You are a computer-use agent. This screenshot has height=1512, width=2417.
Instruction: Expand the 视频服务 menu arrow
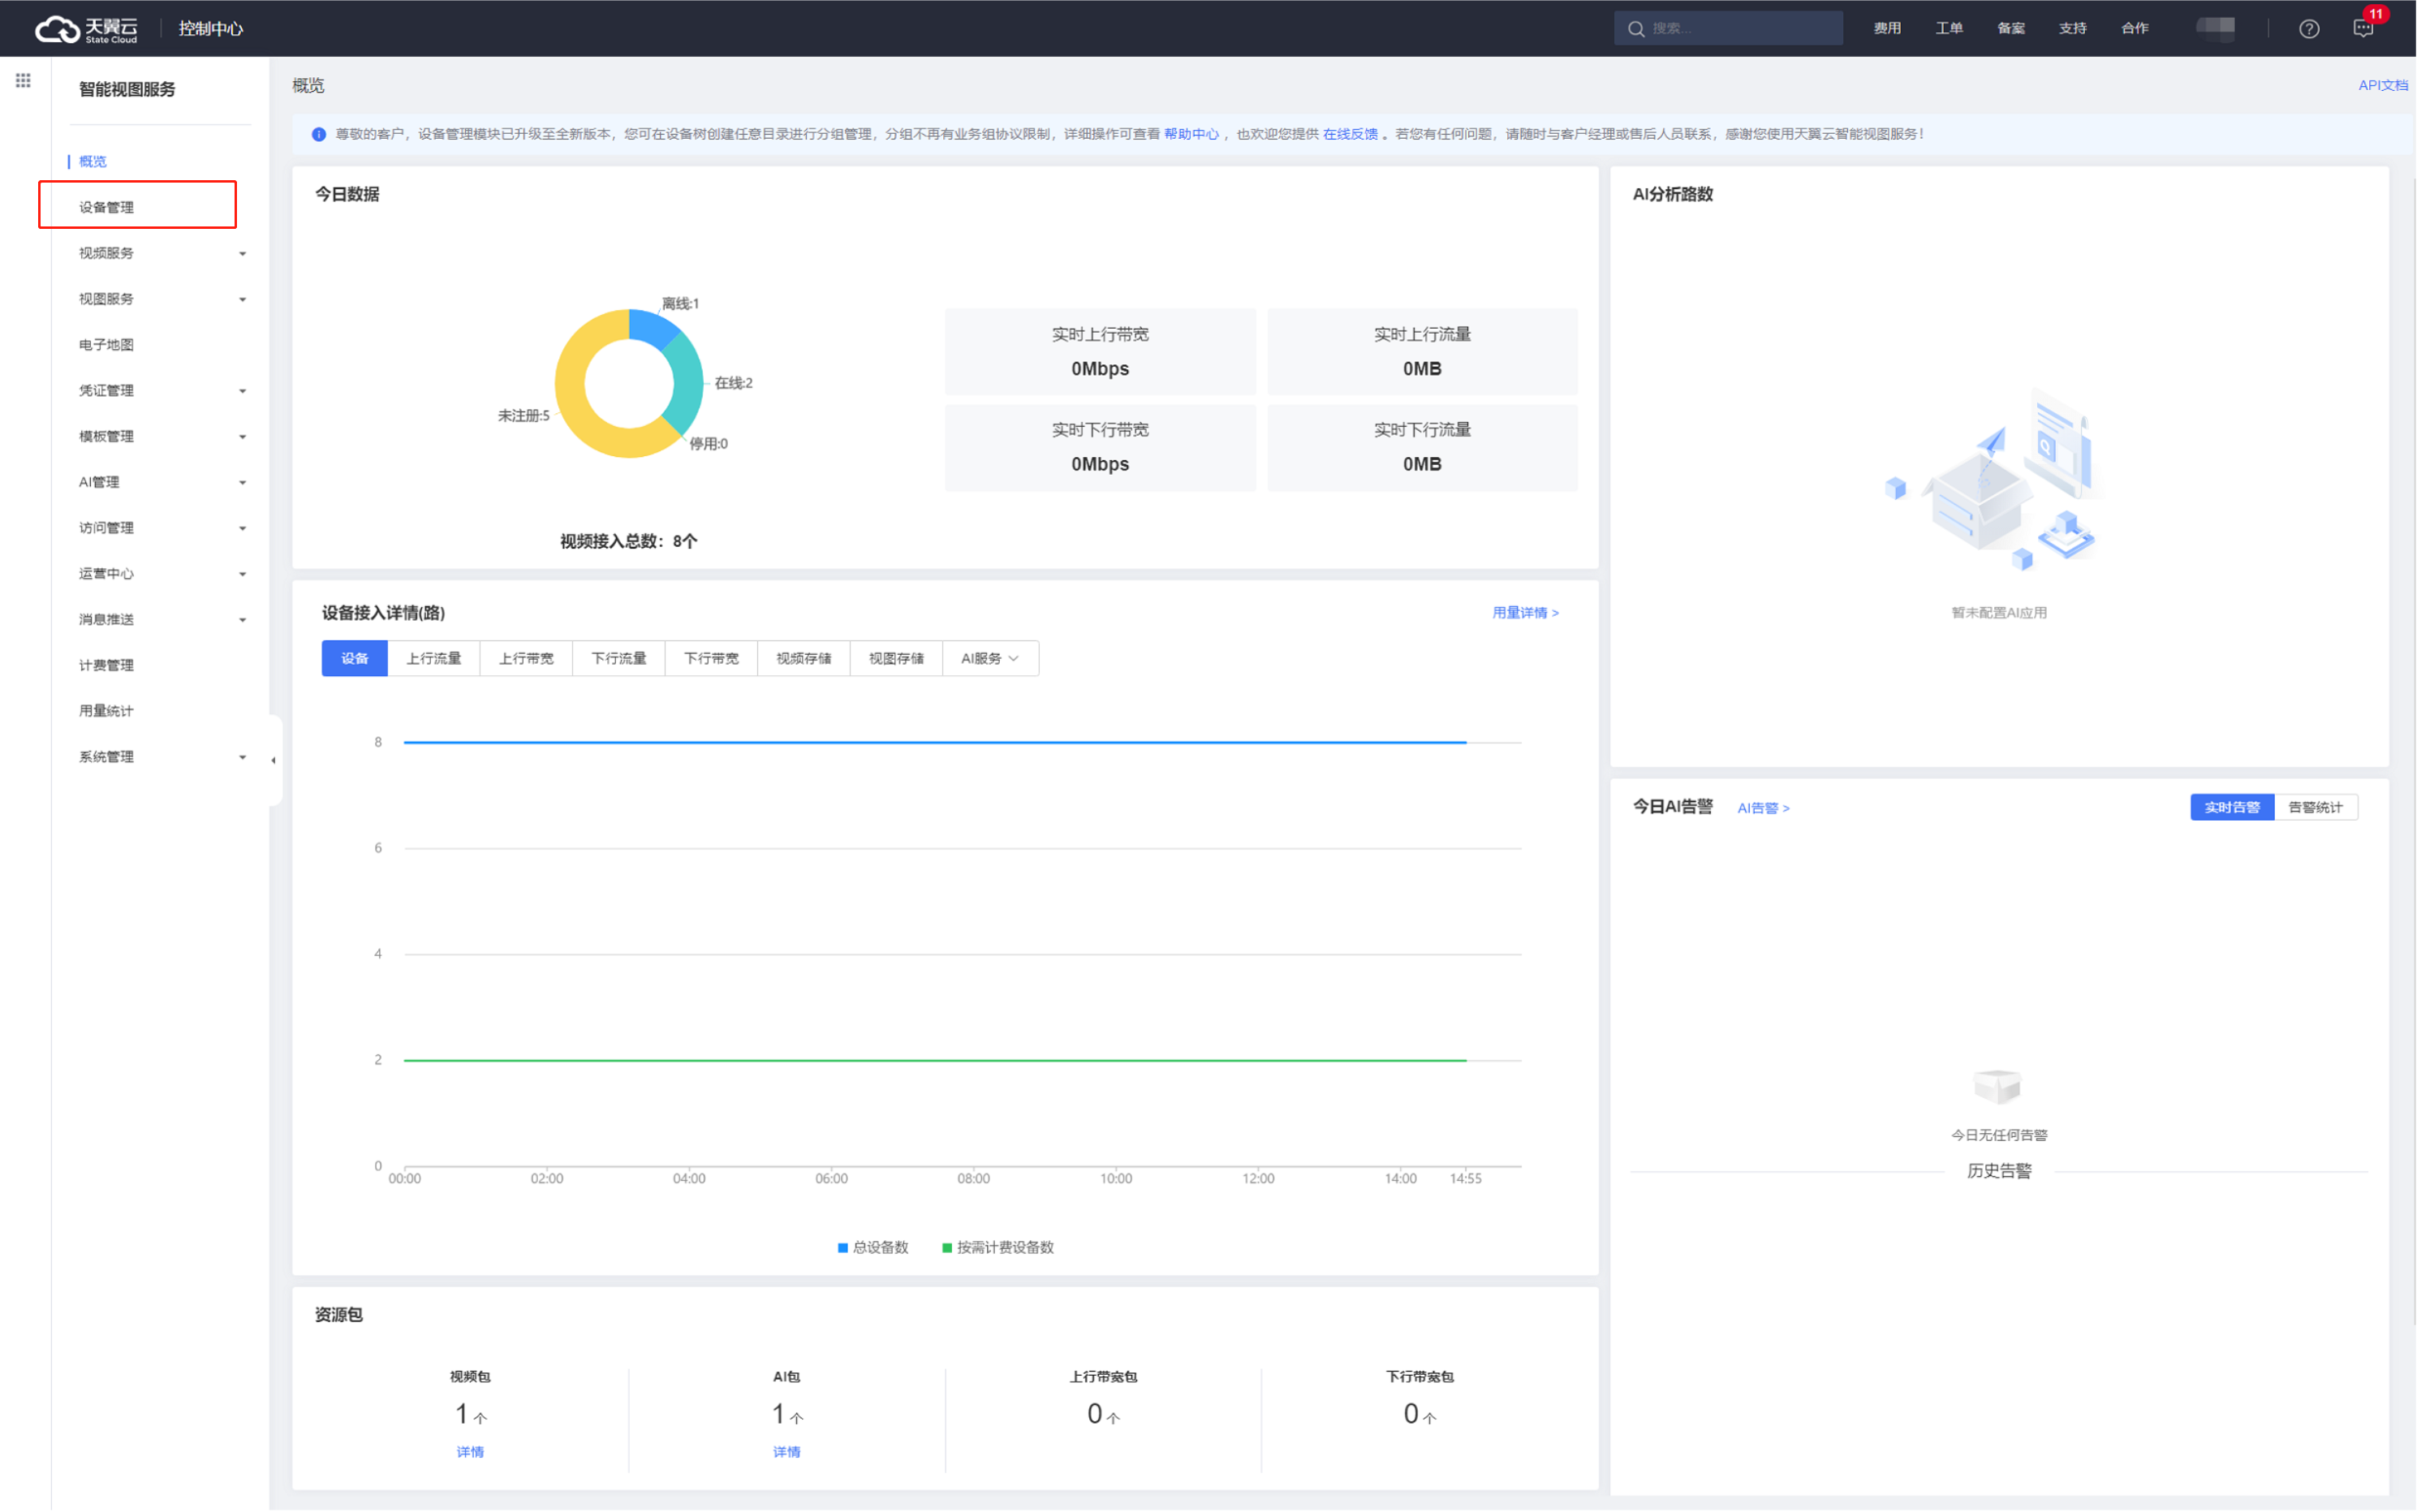click(x=242, y=254)
